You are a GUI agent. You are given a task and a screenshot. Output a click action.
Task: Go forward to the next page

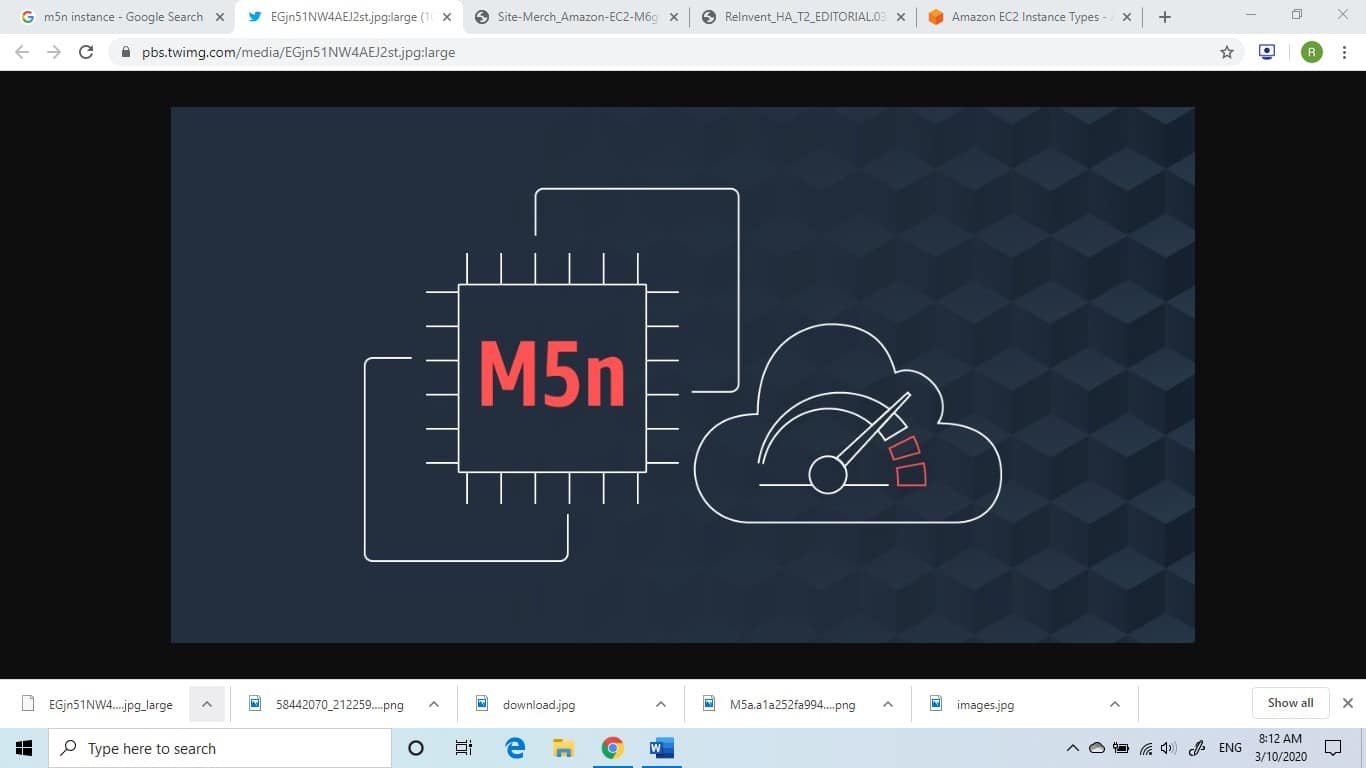(x=54, y=52)
